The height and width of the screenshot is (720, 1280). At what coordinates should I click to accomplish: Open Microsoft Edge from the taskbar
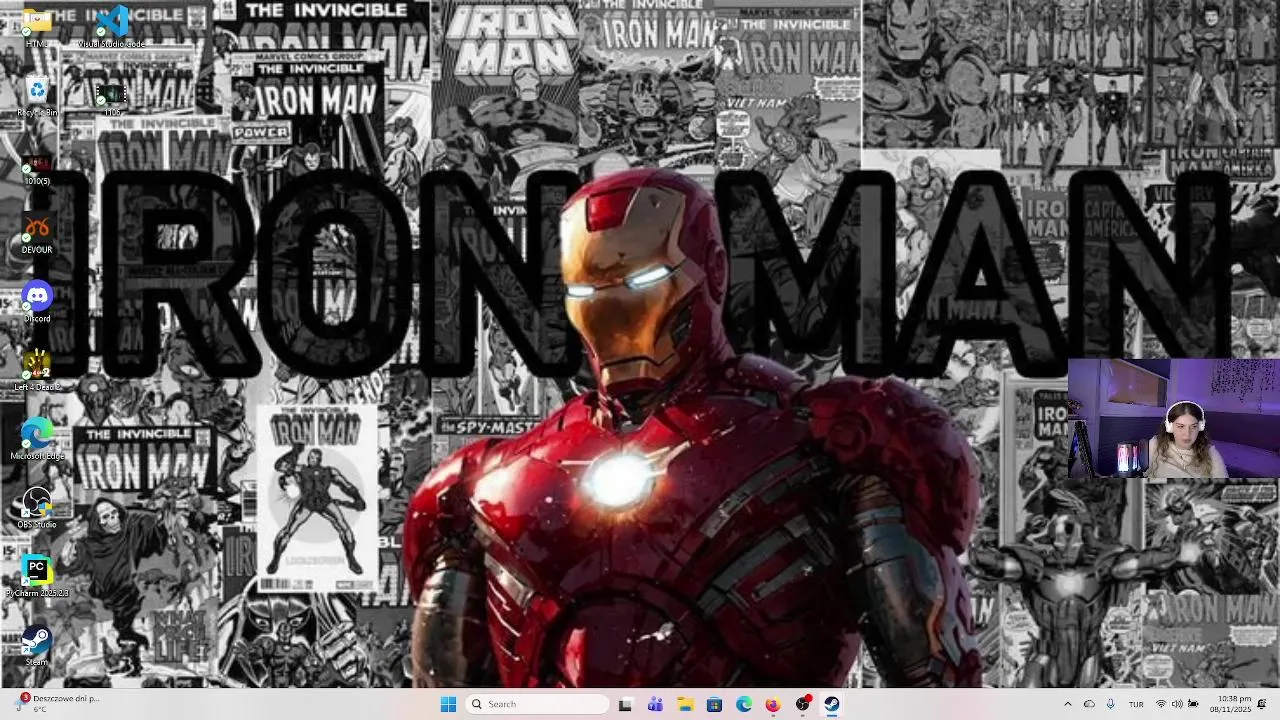(x=744, y=704)
